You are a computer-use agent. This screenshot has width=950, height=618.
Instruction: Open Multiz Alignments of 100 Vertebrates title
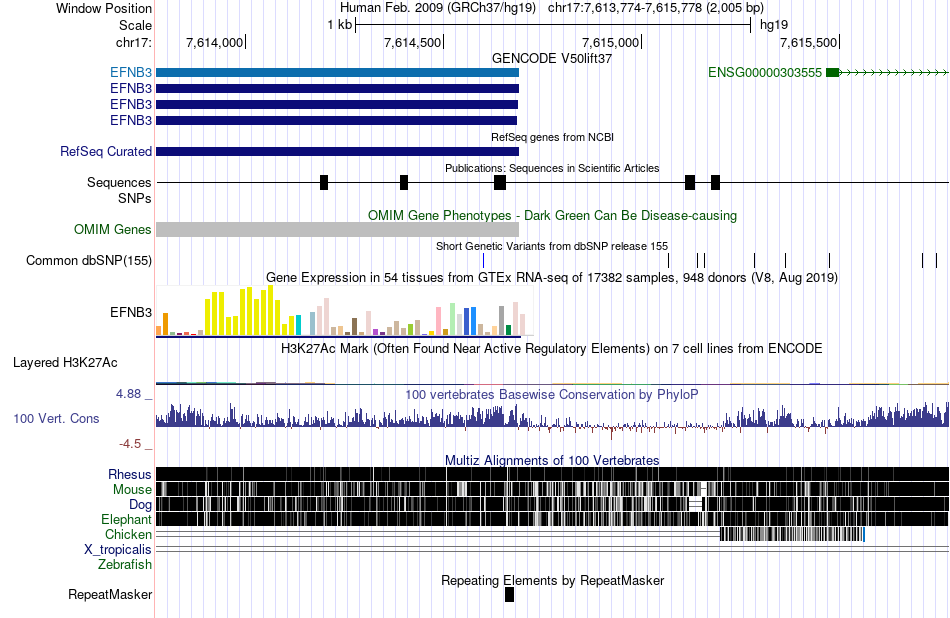click(x=552, y=460)
